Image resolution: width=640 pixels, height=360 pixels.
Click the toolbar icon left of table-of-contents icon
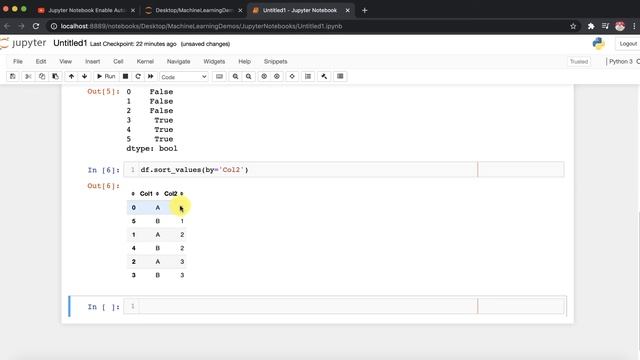pos(292,76)
